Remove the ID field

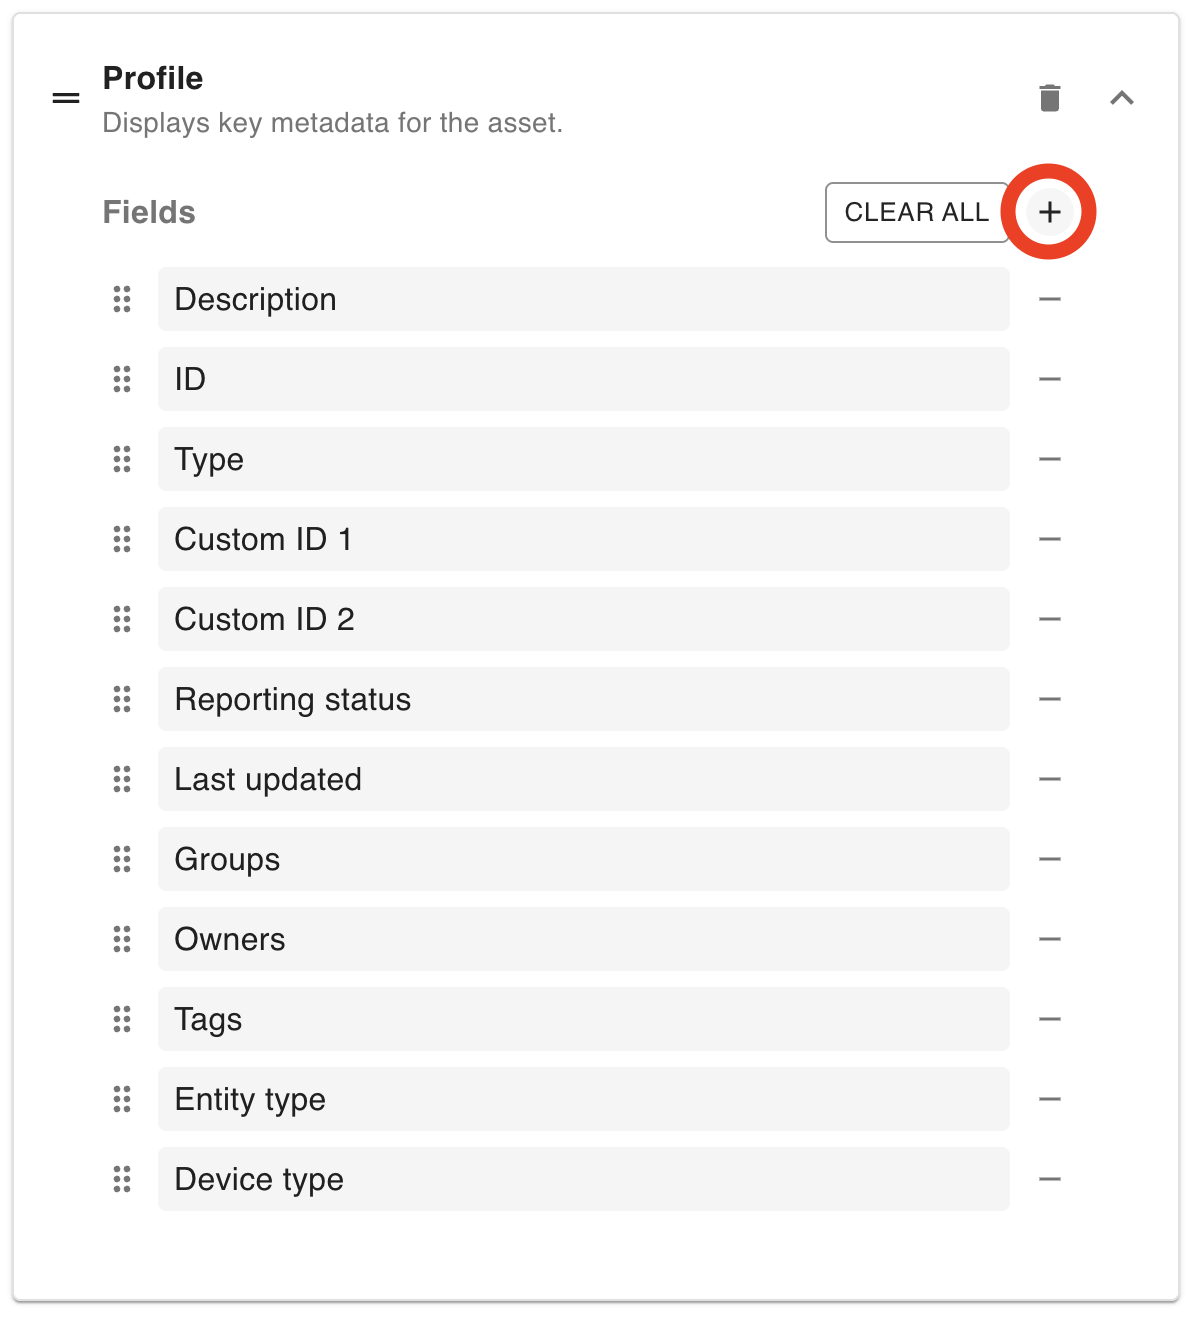[x=1049, y=379]
